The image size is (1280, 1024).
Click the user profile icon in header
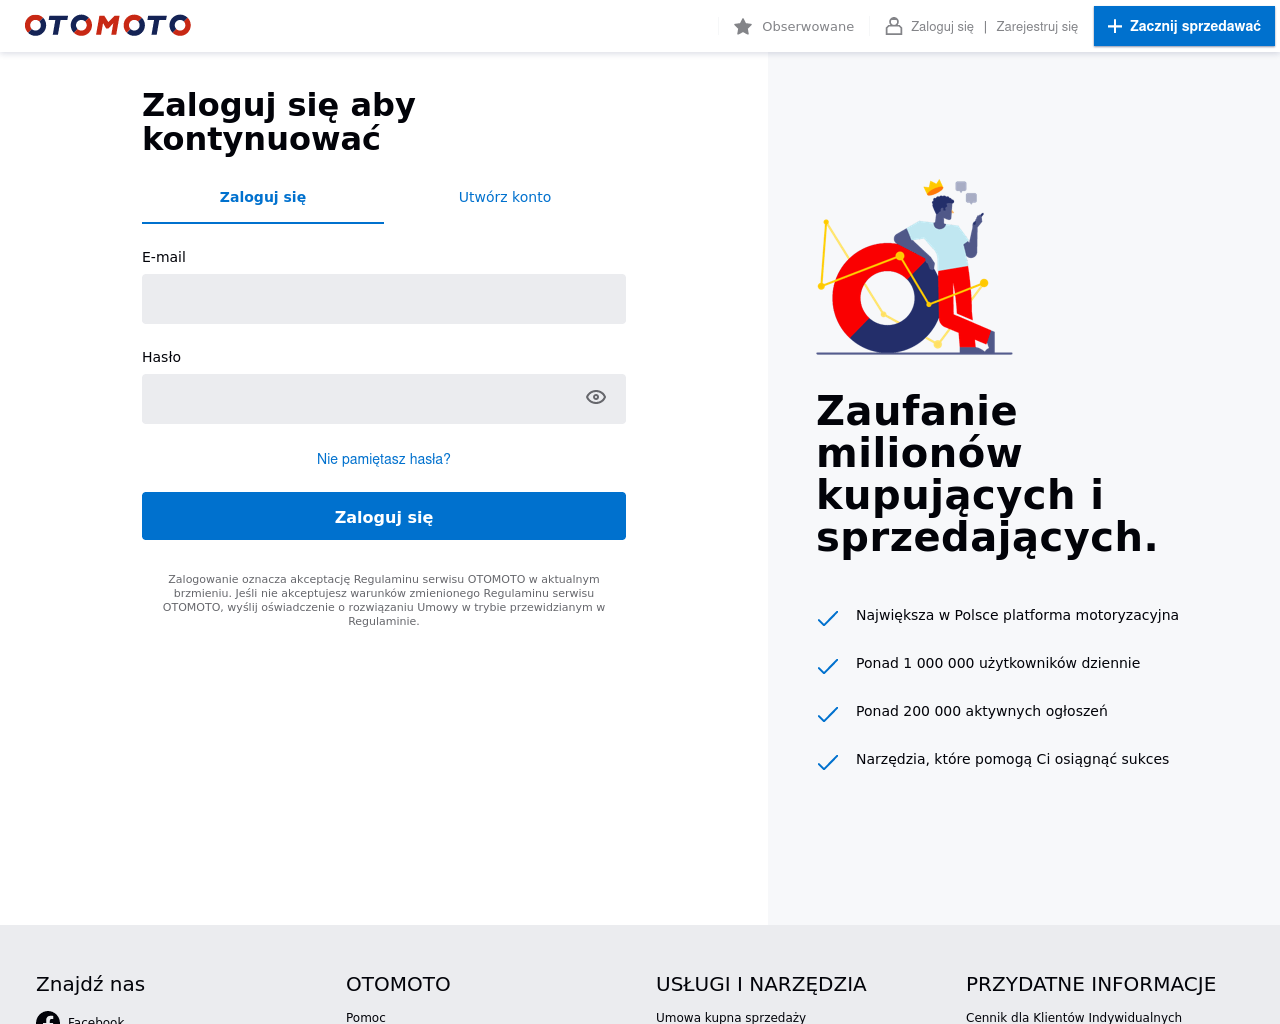pos(894,27)
